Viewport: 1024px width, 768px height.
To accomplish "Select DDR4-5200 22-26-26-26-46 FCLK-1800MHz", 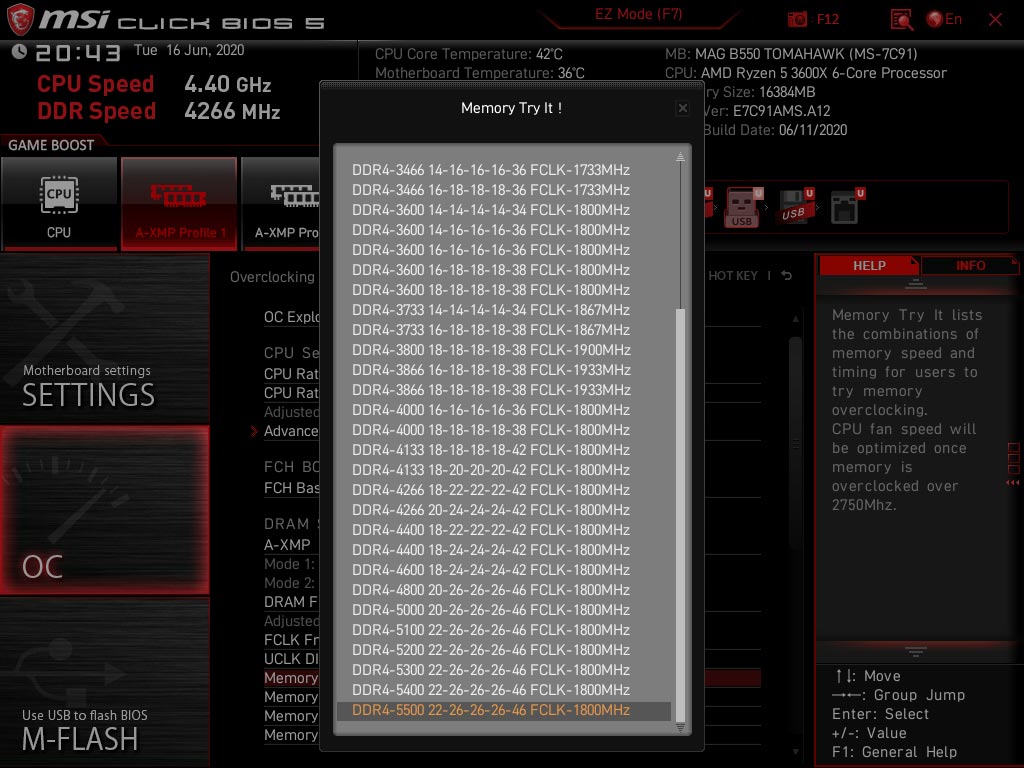I will click(x=490, y=650).
